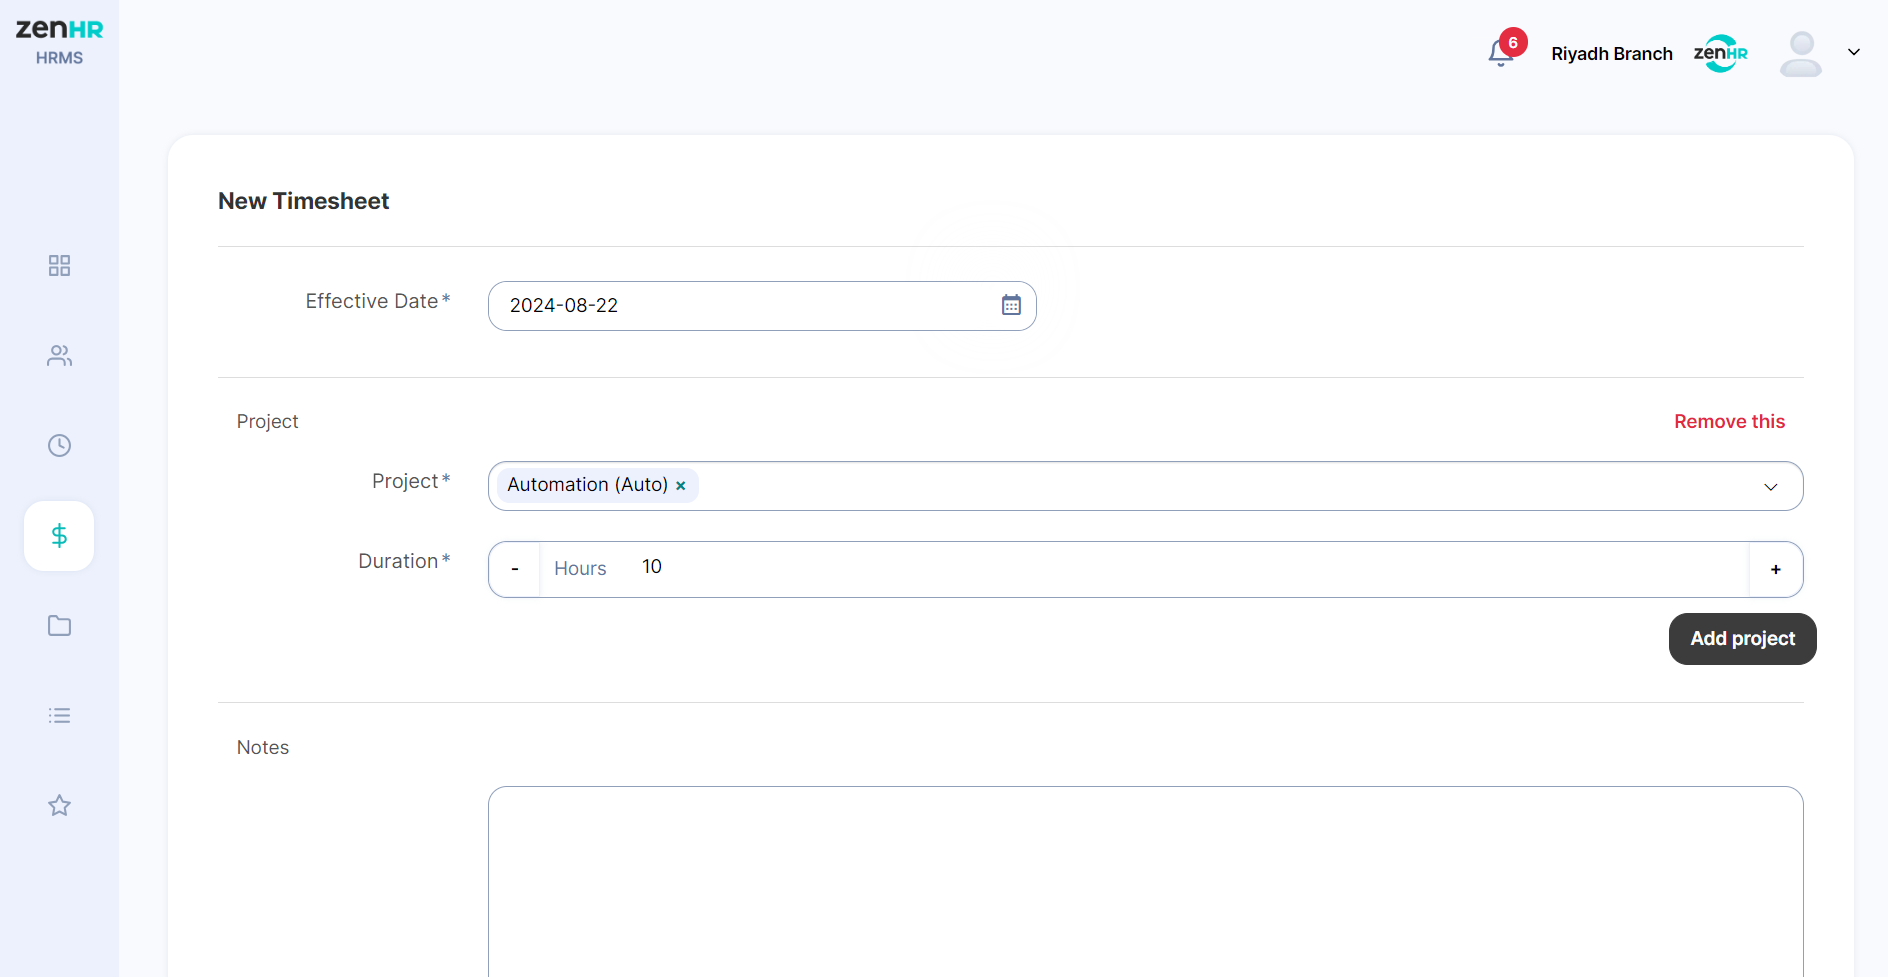Click the Remove this link
Screen dimensions: 1888x977
tap(1729, 421)
